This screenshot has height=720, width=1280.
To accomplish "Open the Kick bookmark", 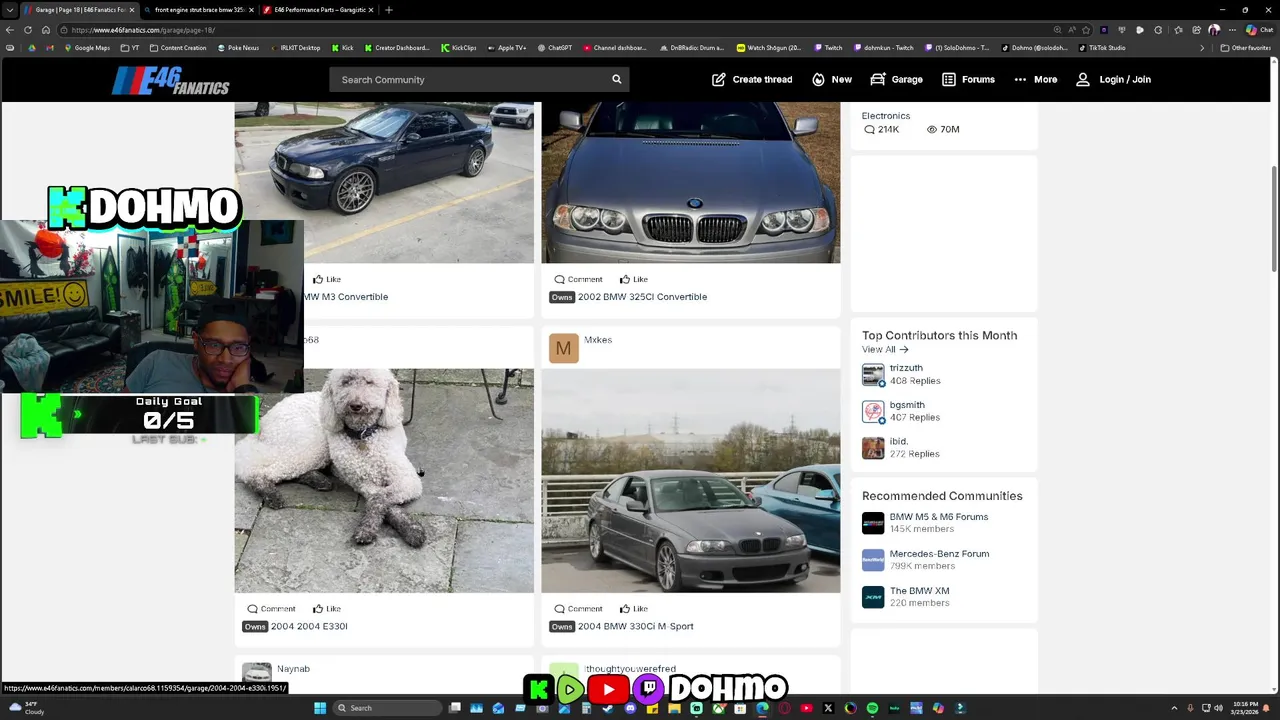I will click(x=342, y=48).
